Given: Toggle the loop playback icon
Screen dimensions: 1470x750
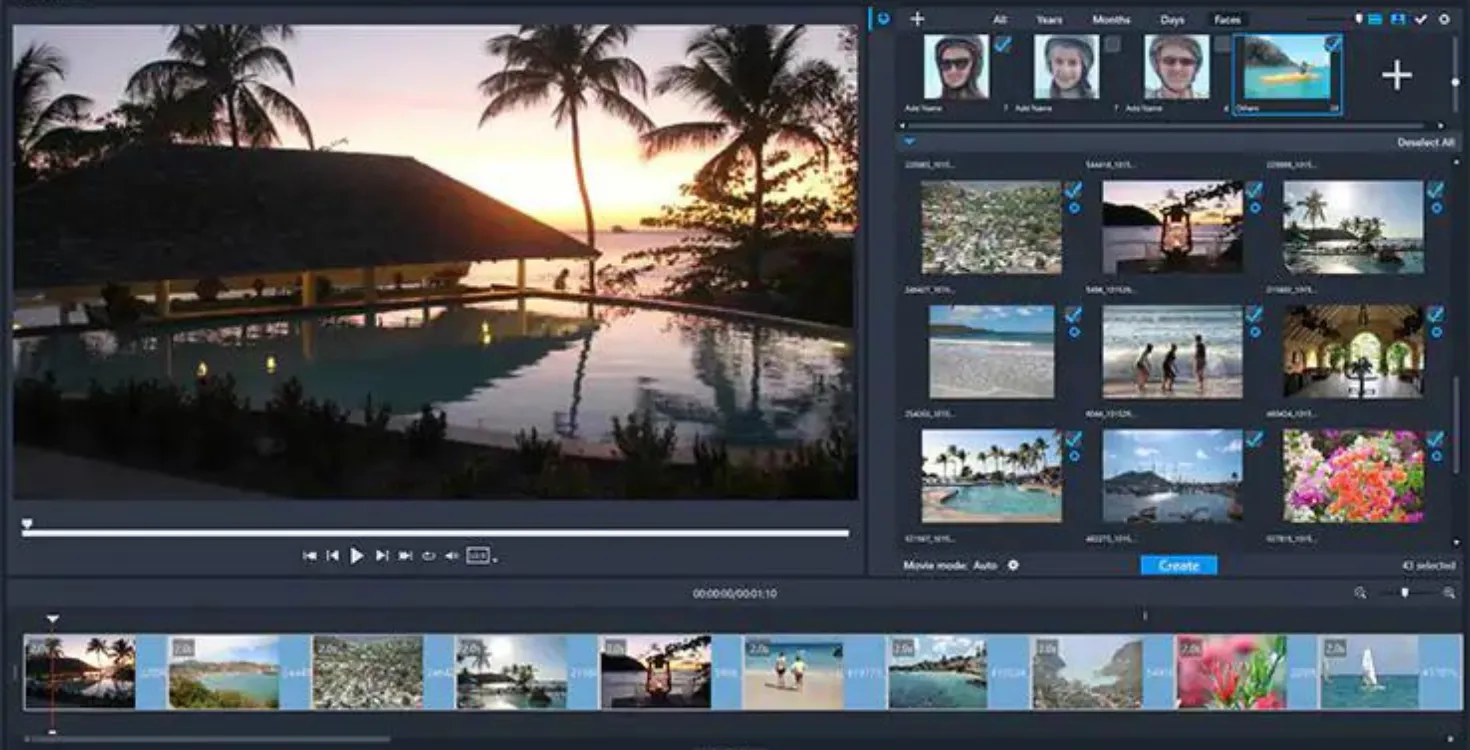Looking at the screenshot, I should pos(428,556).
